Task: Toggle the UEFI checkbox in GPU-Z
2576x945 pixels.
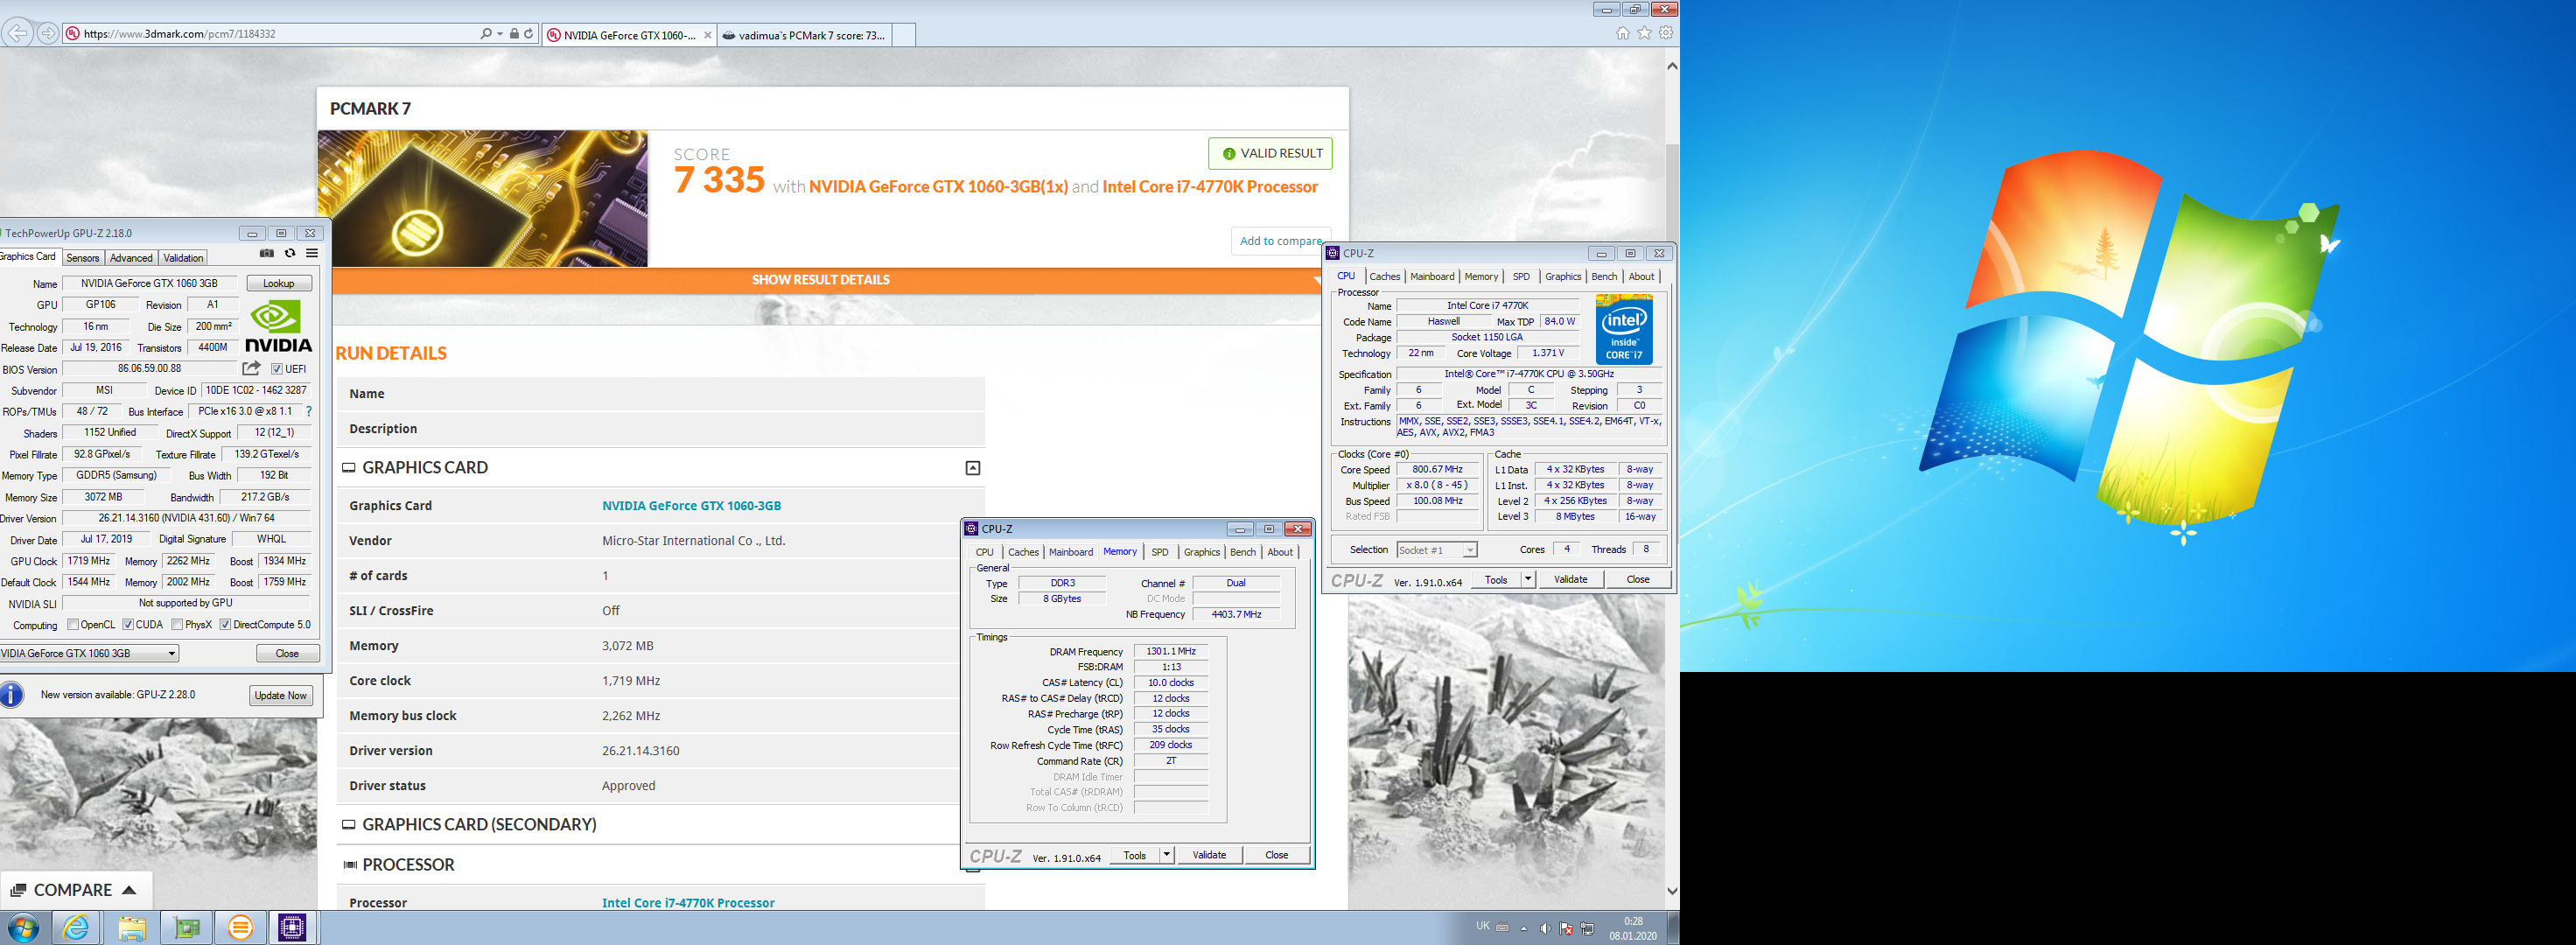Action: [x=277, y=369]
